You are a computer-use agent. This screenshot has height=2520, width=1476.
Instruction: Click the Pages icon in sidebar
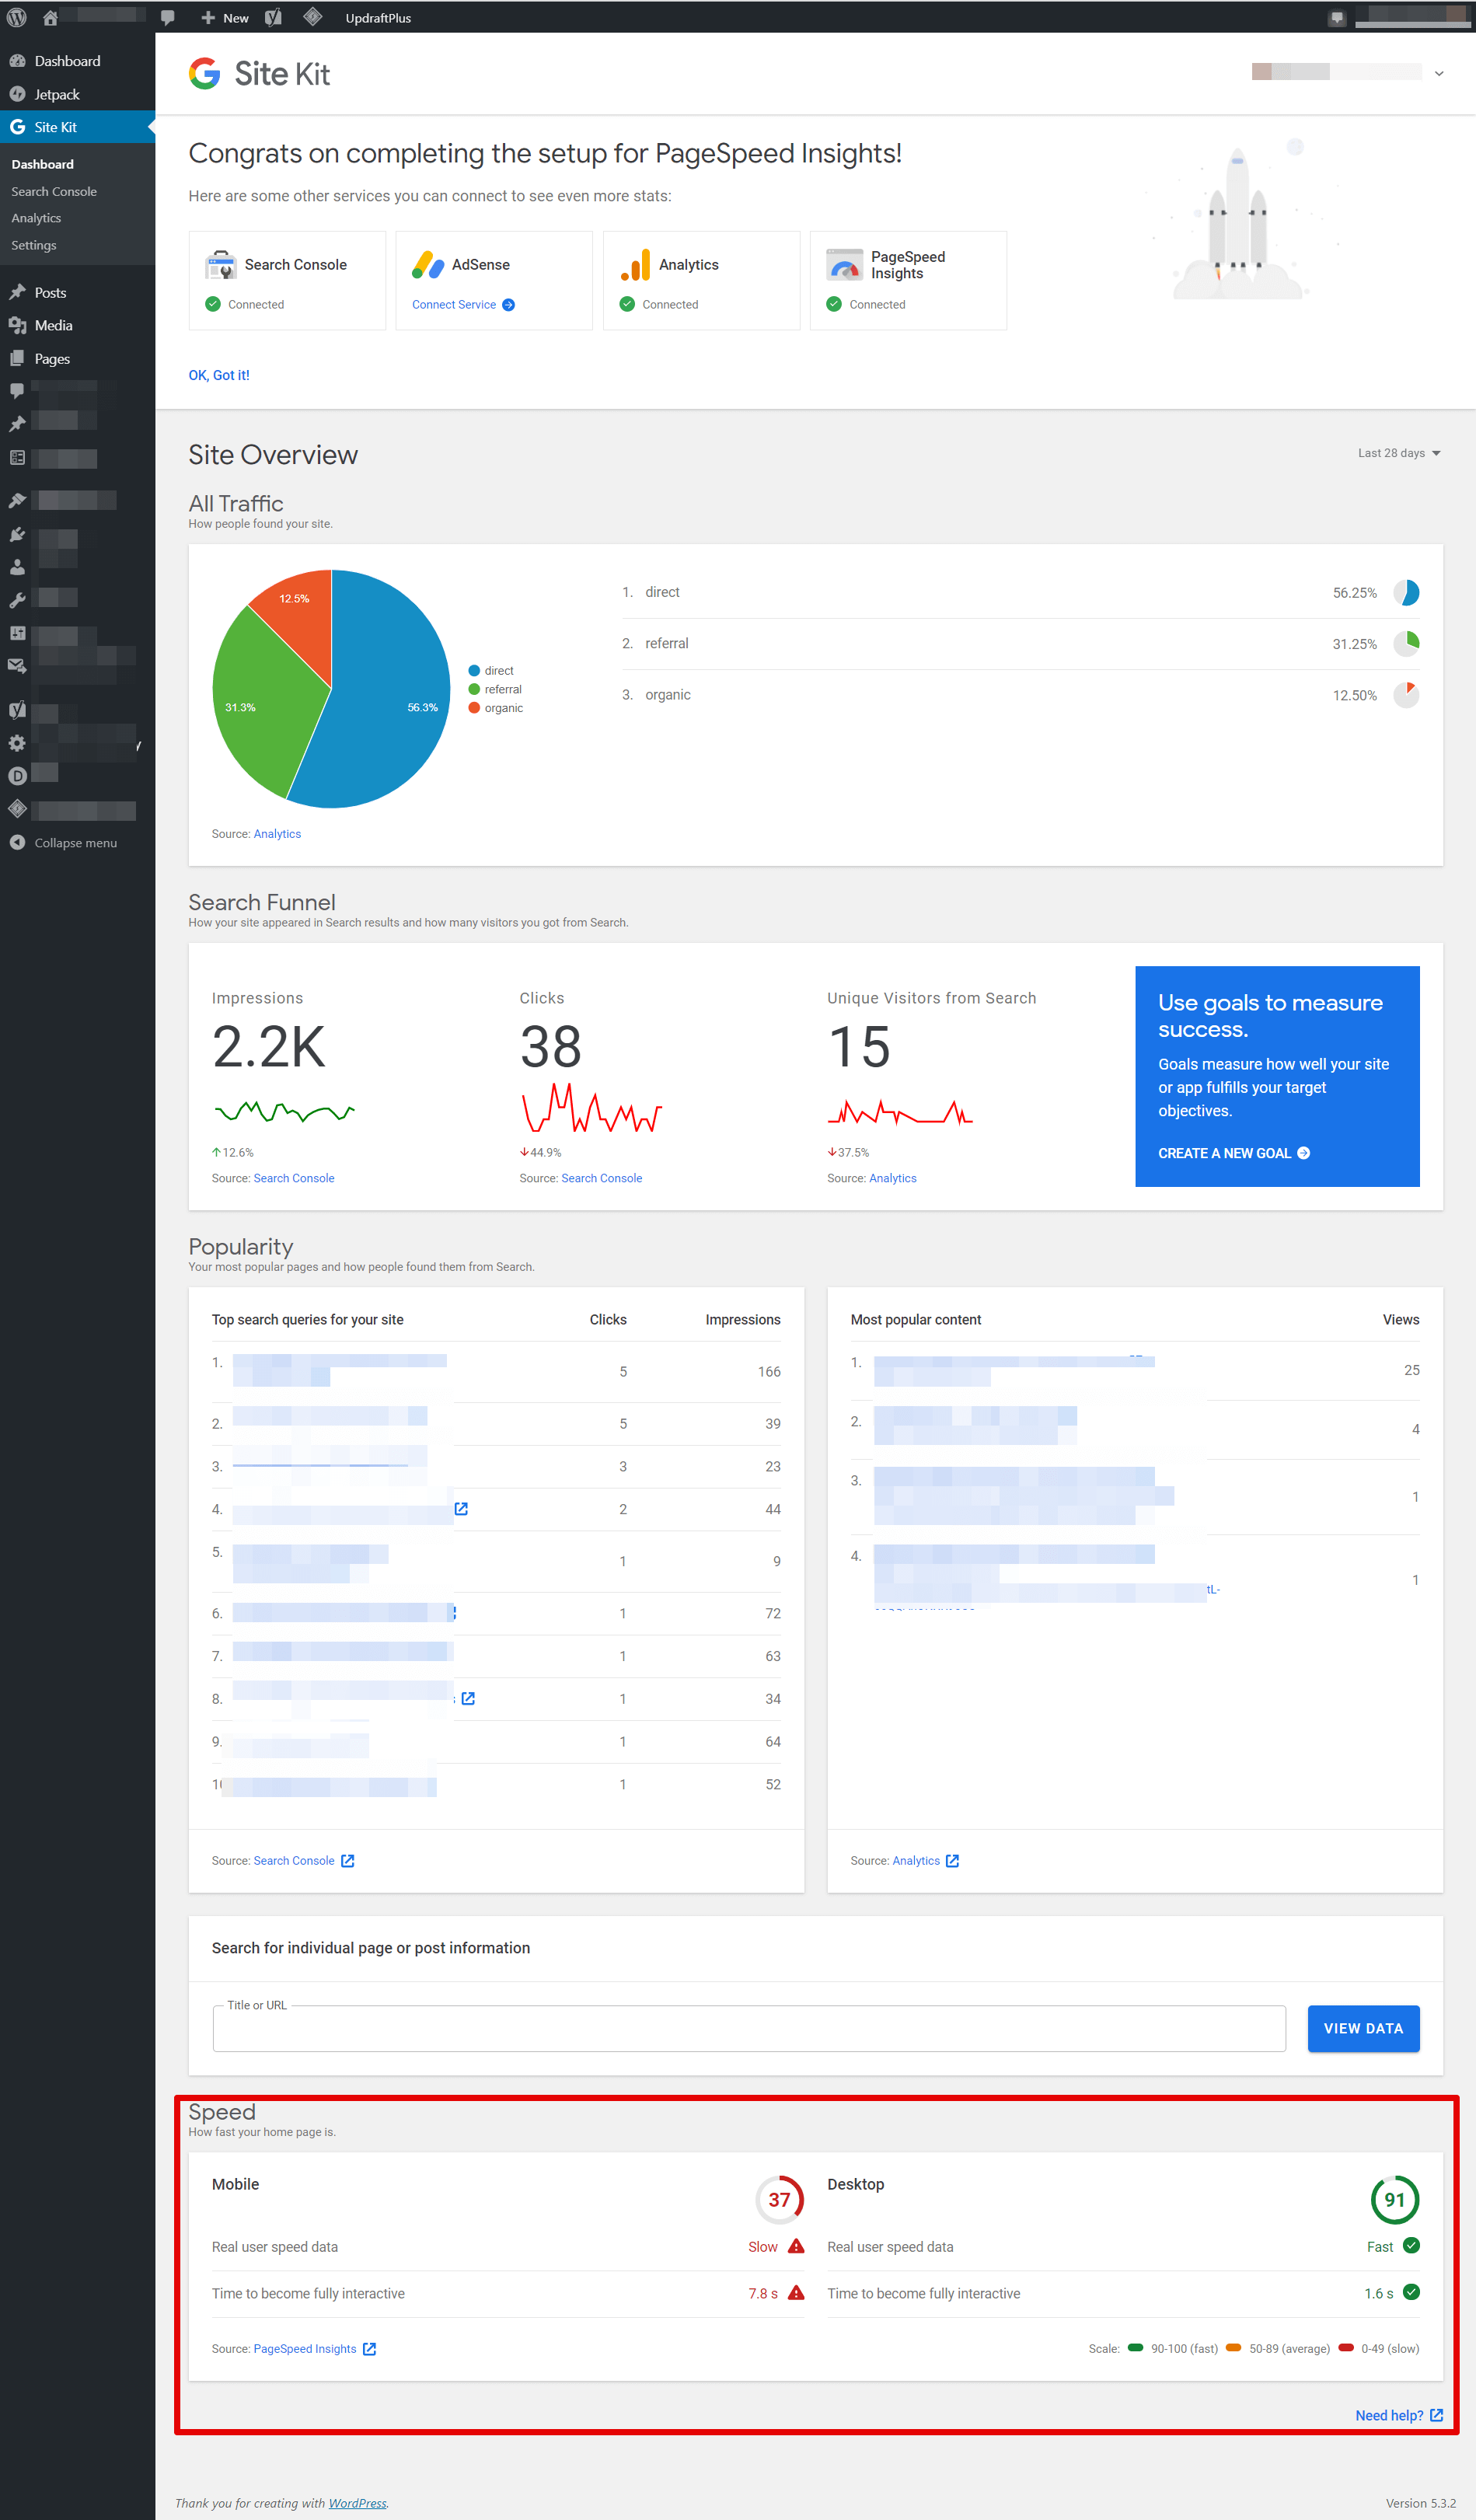[x=17, y=358]
